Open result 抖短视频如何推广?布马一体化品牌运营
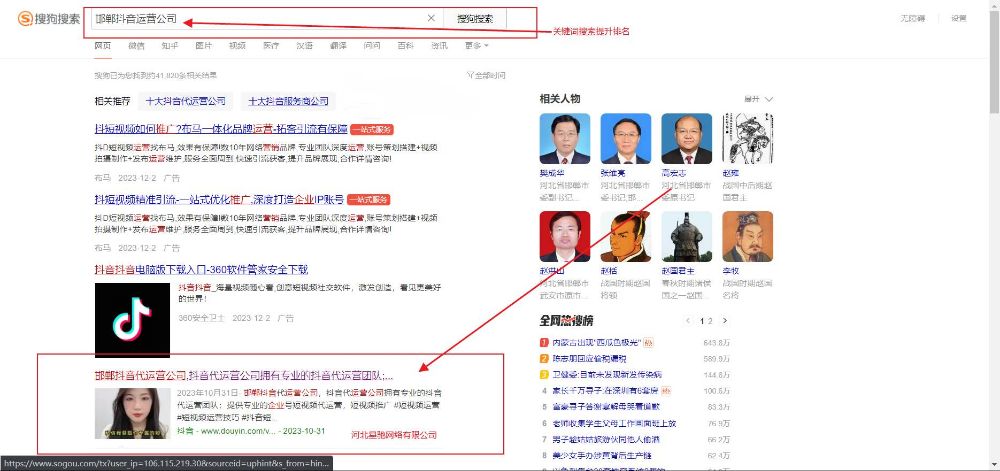Image resolution: width=1000 pixels, height=471 pixels. click(x=221, y=129)
